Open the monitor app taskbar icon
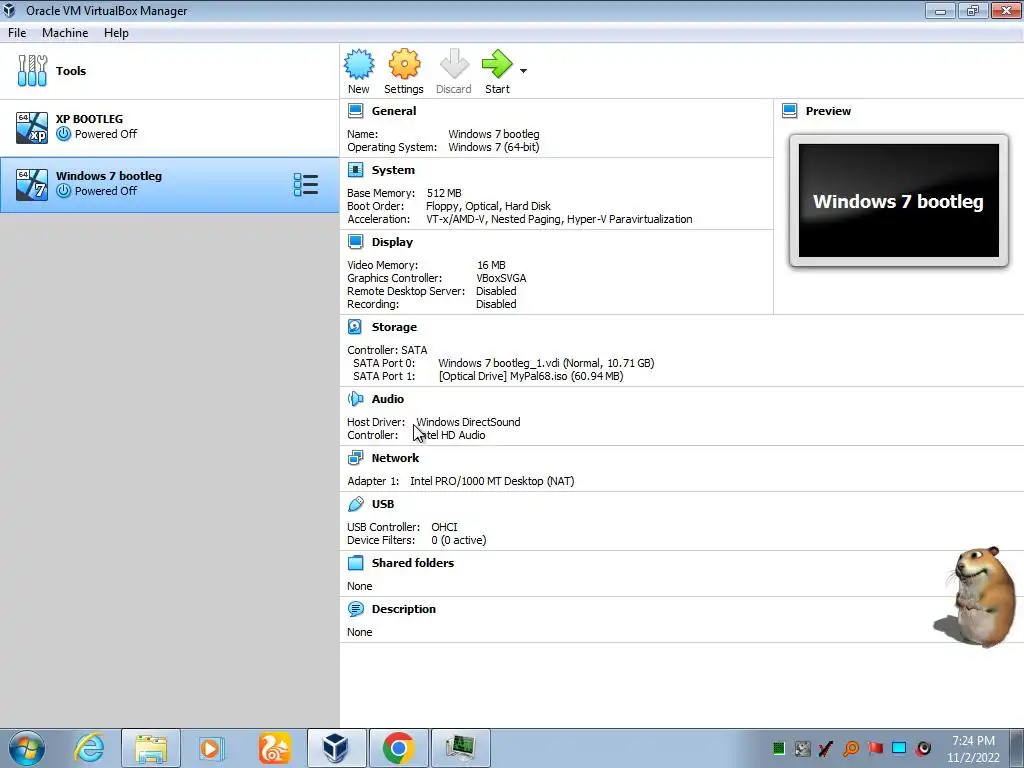The height and width of the screenshot is (768, 1024). [460, 748]
